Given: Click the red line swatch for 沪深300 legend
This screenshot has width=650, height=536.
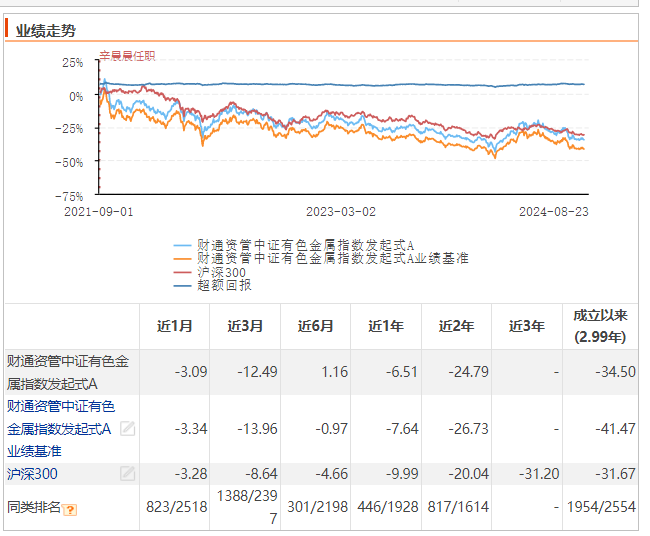Looking at the screenshot, I should [184, 272].
